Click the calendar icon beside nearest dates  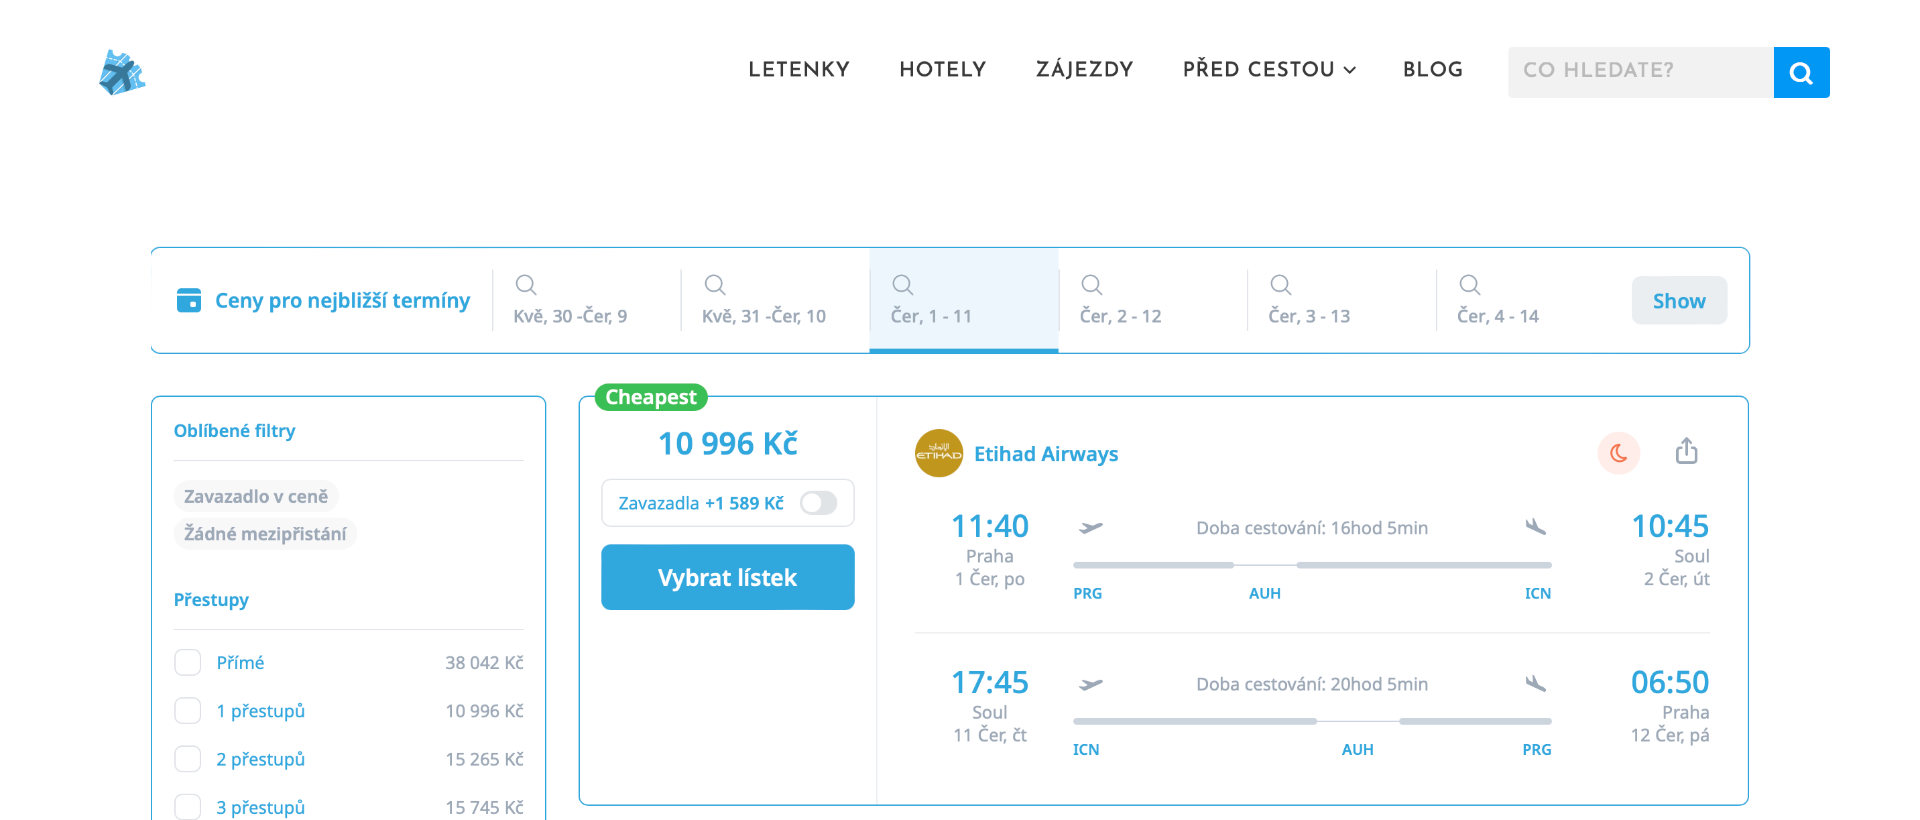click(189, 300)
